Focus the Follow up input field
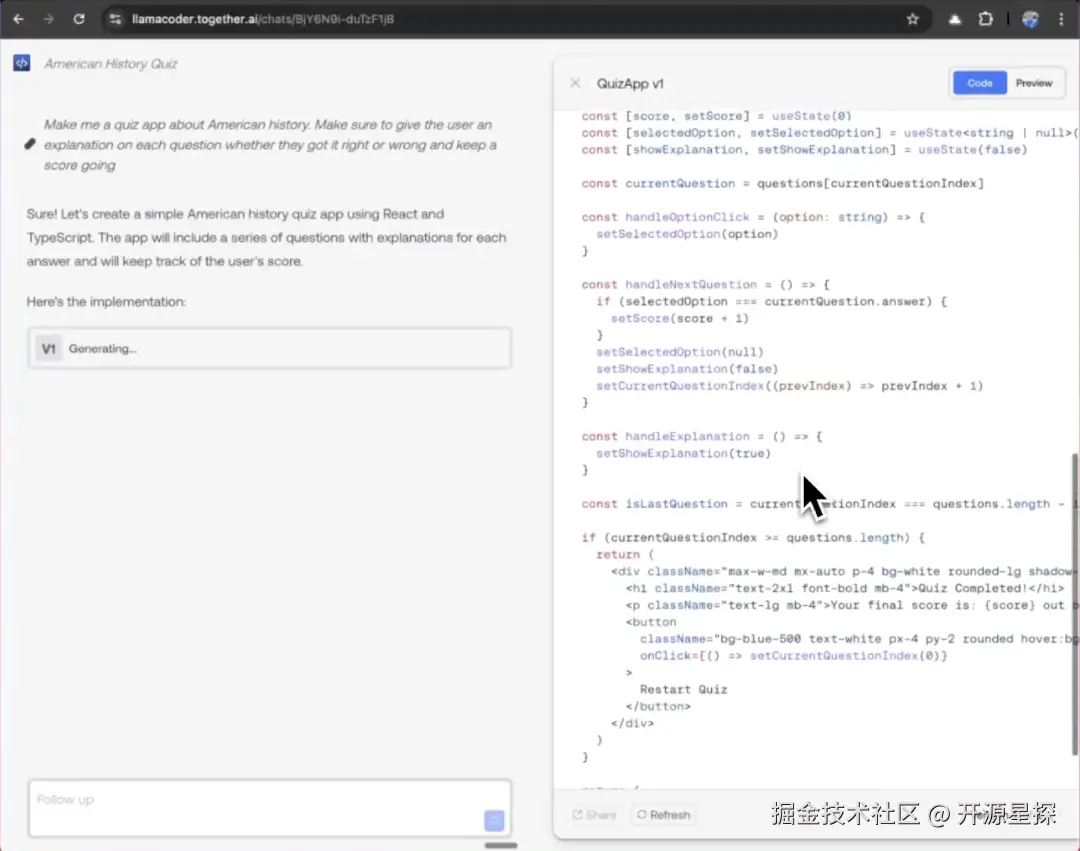 coord(269,808)
